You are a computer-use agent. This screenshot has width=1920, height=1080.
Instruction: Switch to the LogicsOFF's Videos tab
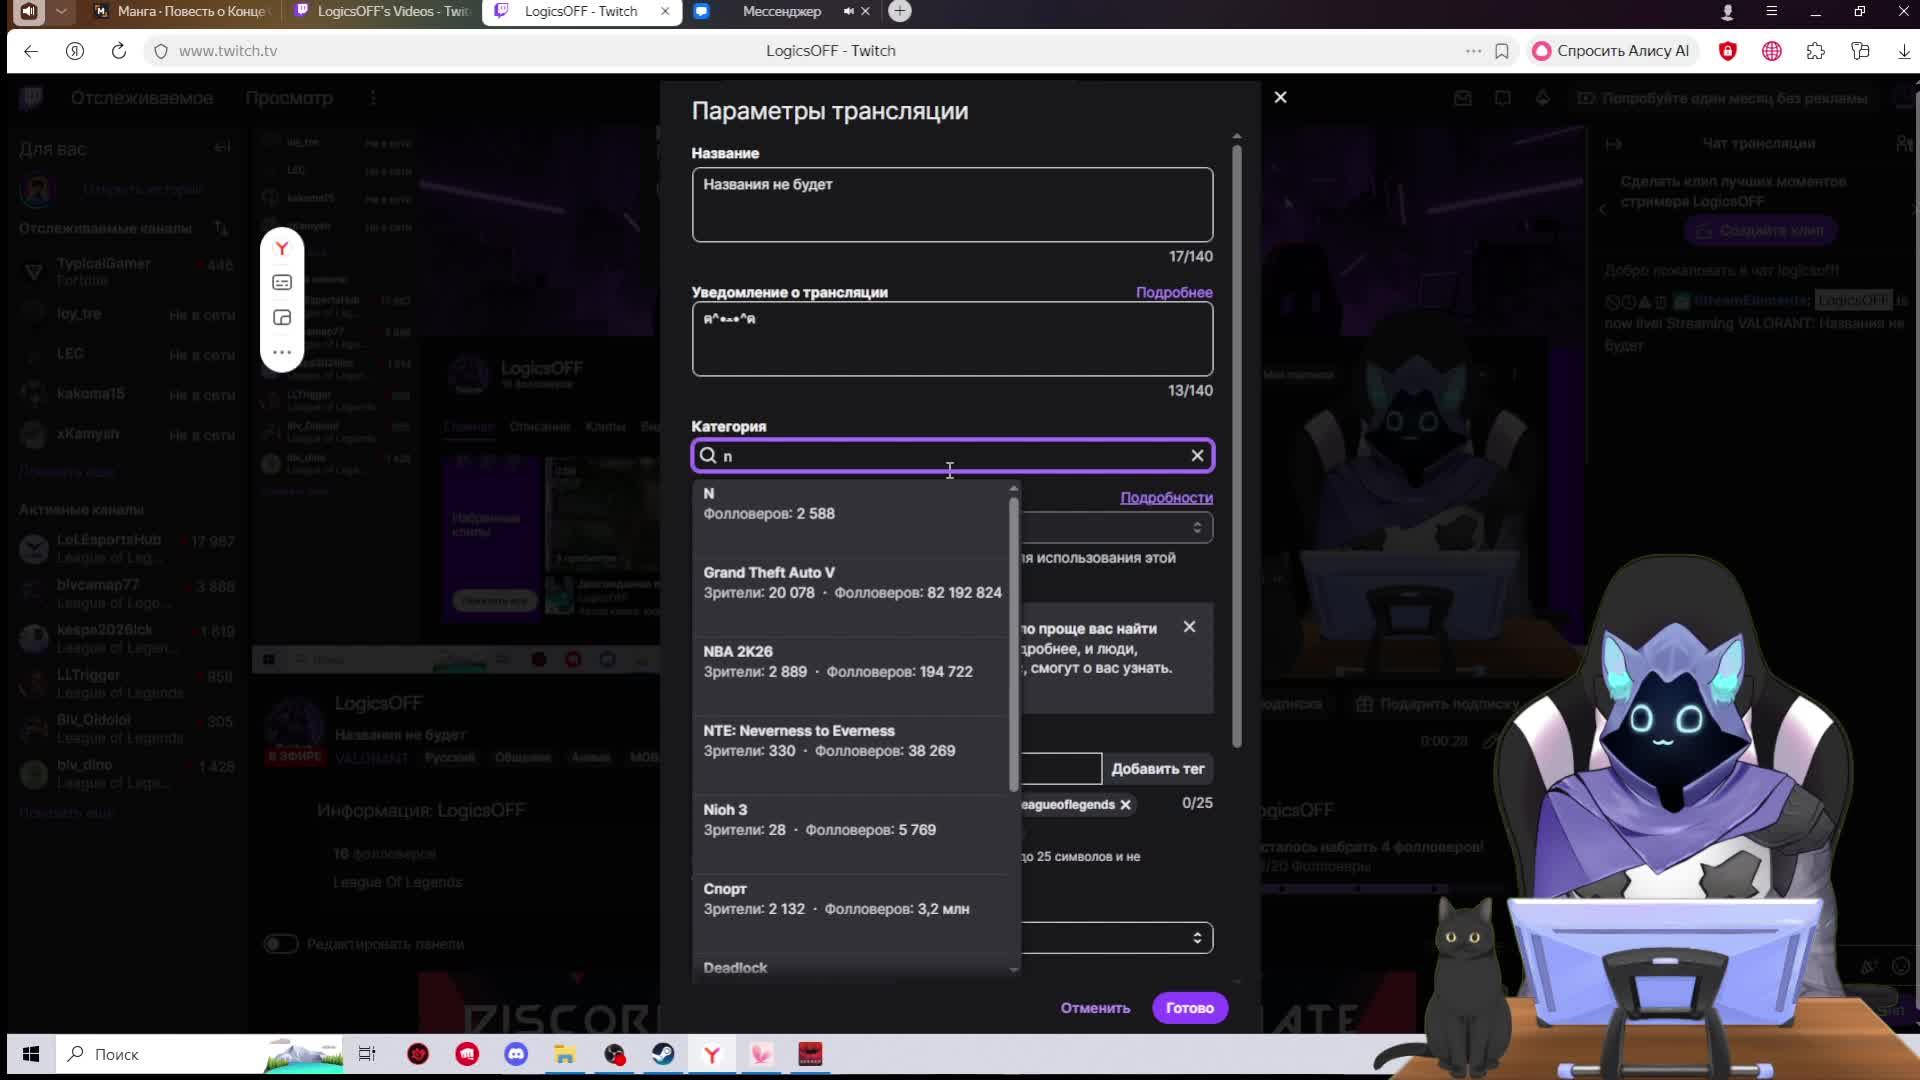click(x=381, y=11)
